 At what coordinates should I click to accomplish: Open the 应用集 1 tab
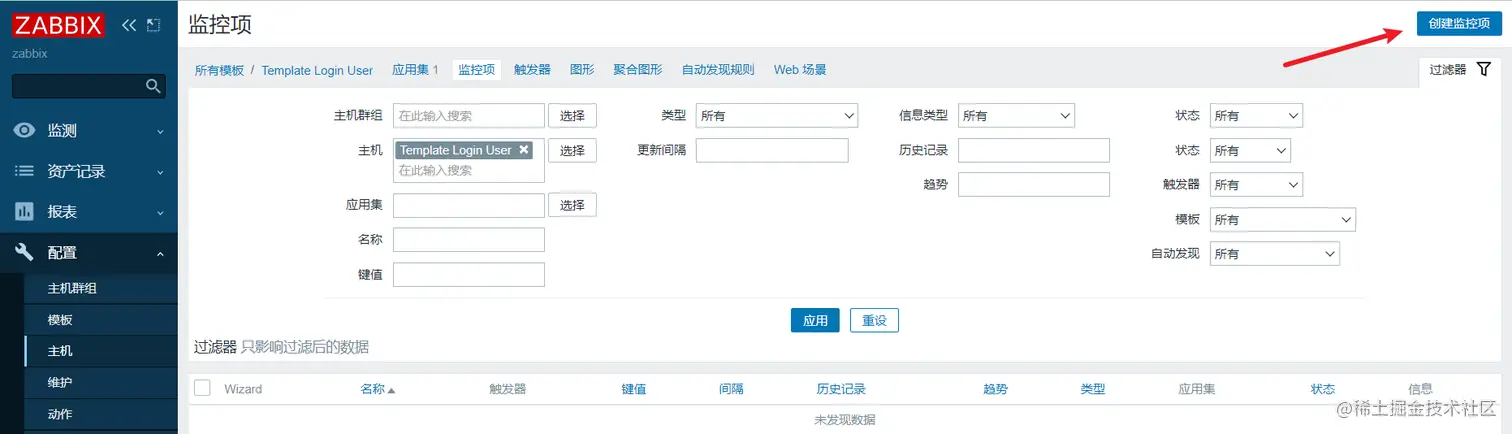(415, 70)
